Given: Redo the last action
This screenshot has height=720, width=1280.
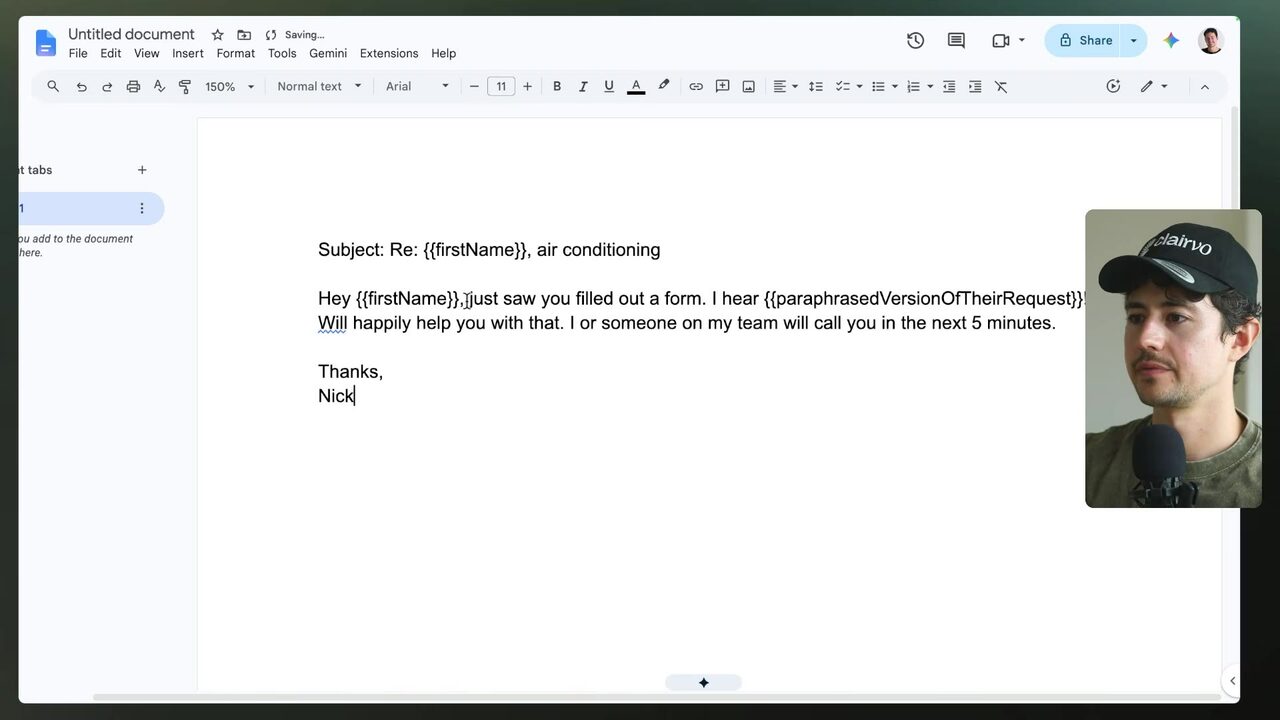Looking at the screenshot, I should [x=107, y=87].
